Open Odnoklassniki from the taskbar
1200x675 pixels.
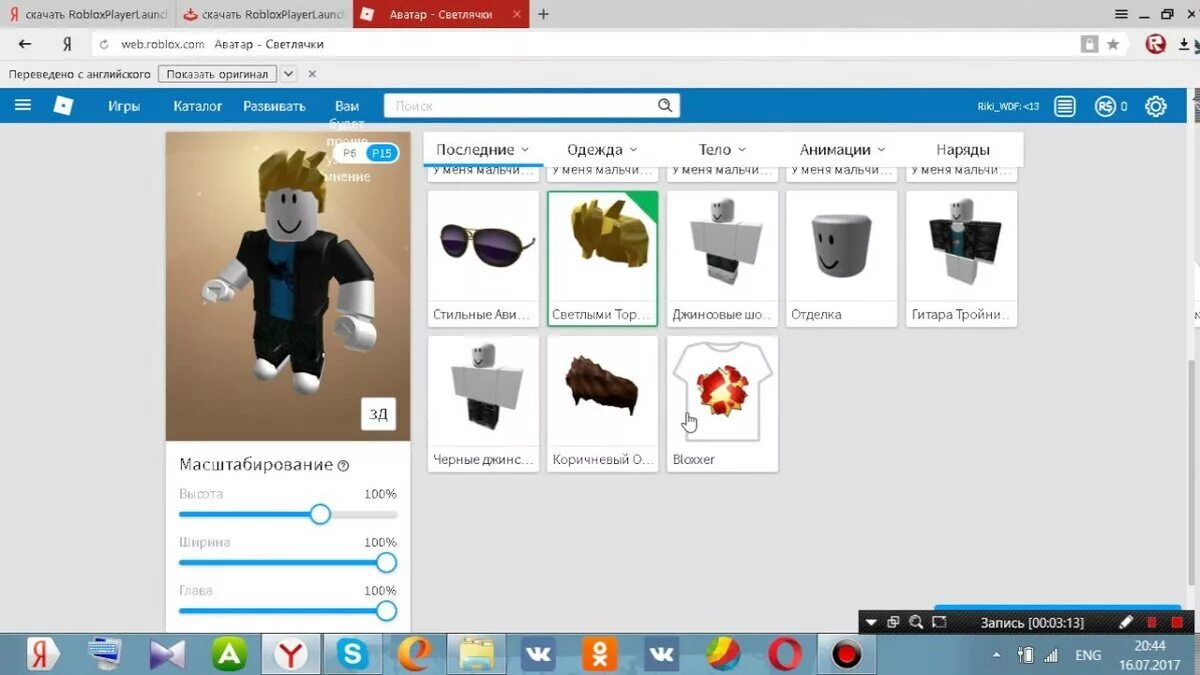[x=600, y=655]
